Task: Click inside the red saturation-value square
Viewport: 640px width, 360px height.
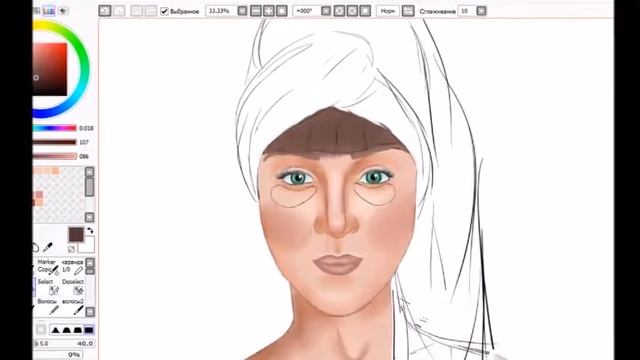Action: [x=50, y=69]
